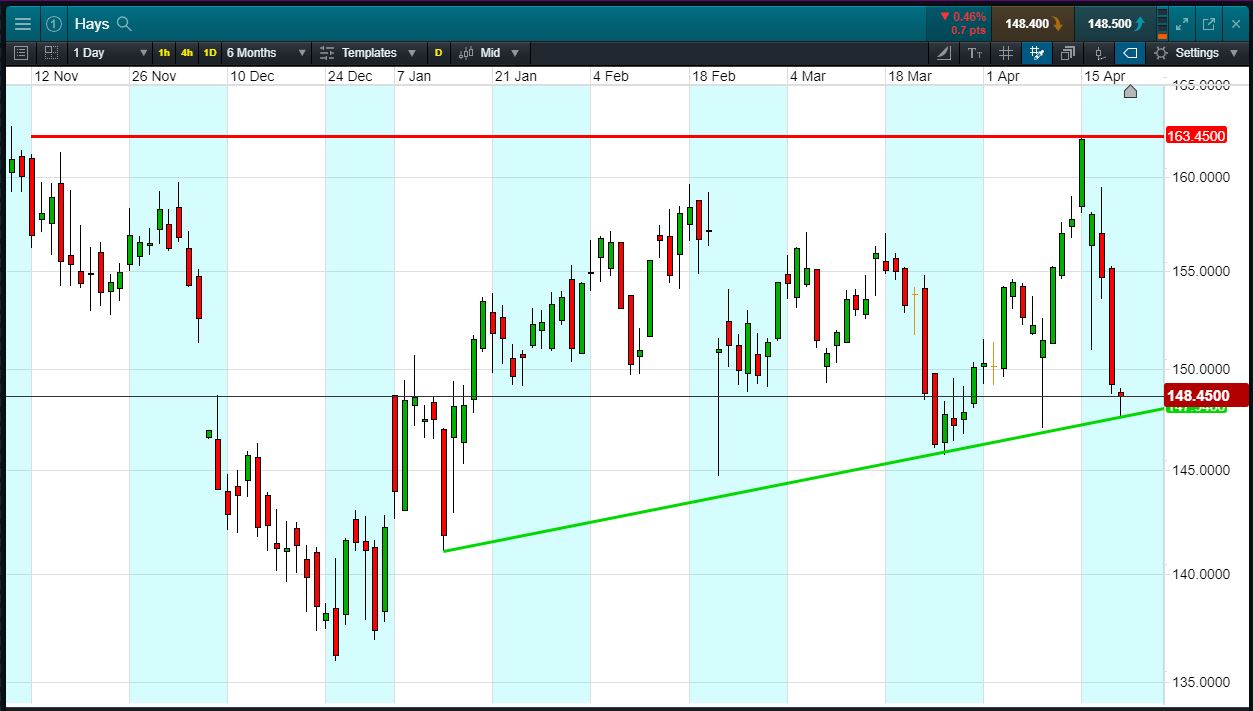The height and width of the screenshot is (711, 1253).
Task: Click the 15 Apr date label
Action: (1105, 76)
